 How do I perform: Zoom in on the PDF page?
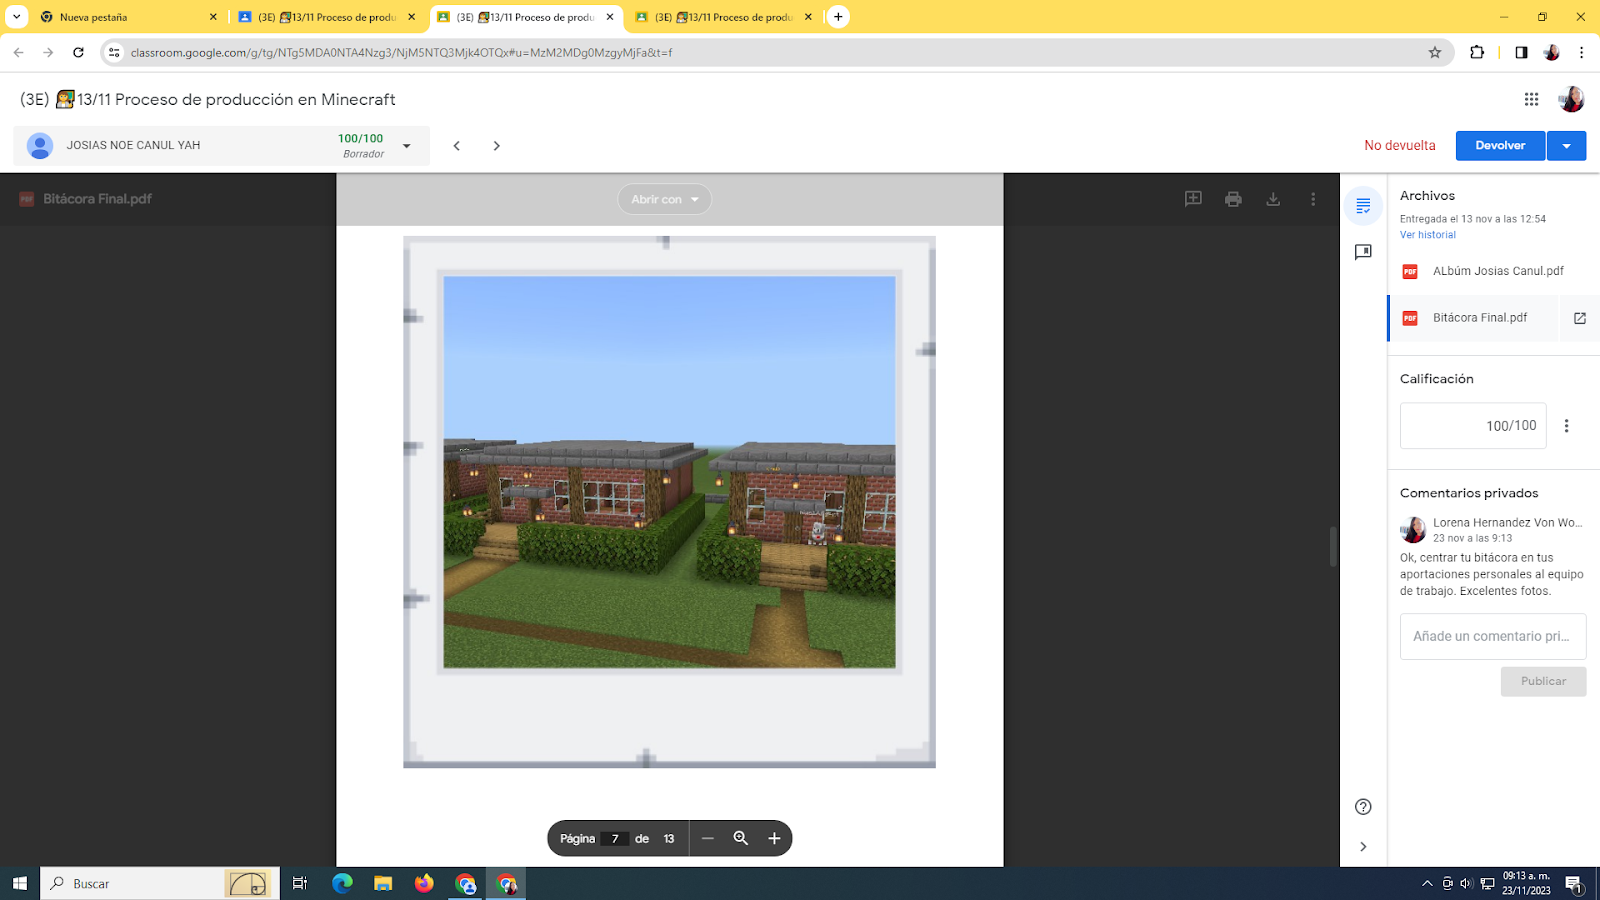coord(774,838)
